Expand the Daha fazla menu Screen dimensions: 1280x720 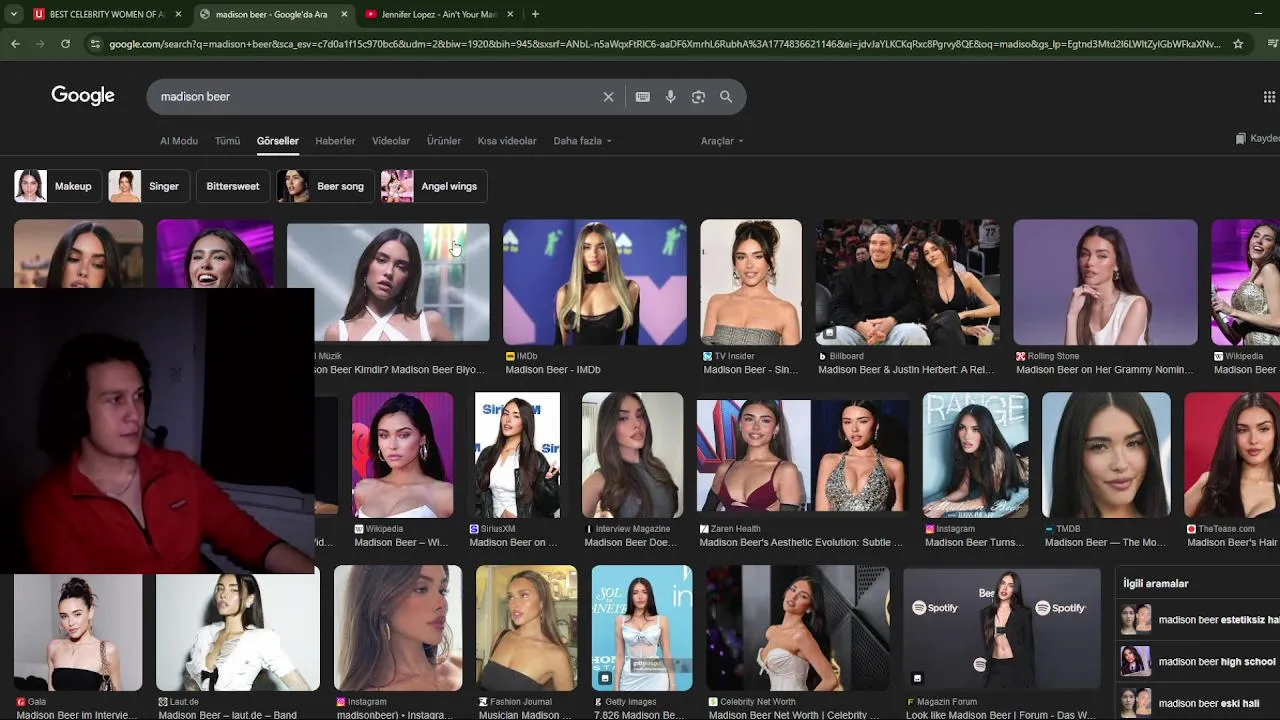(582, 141)
